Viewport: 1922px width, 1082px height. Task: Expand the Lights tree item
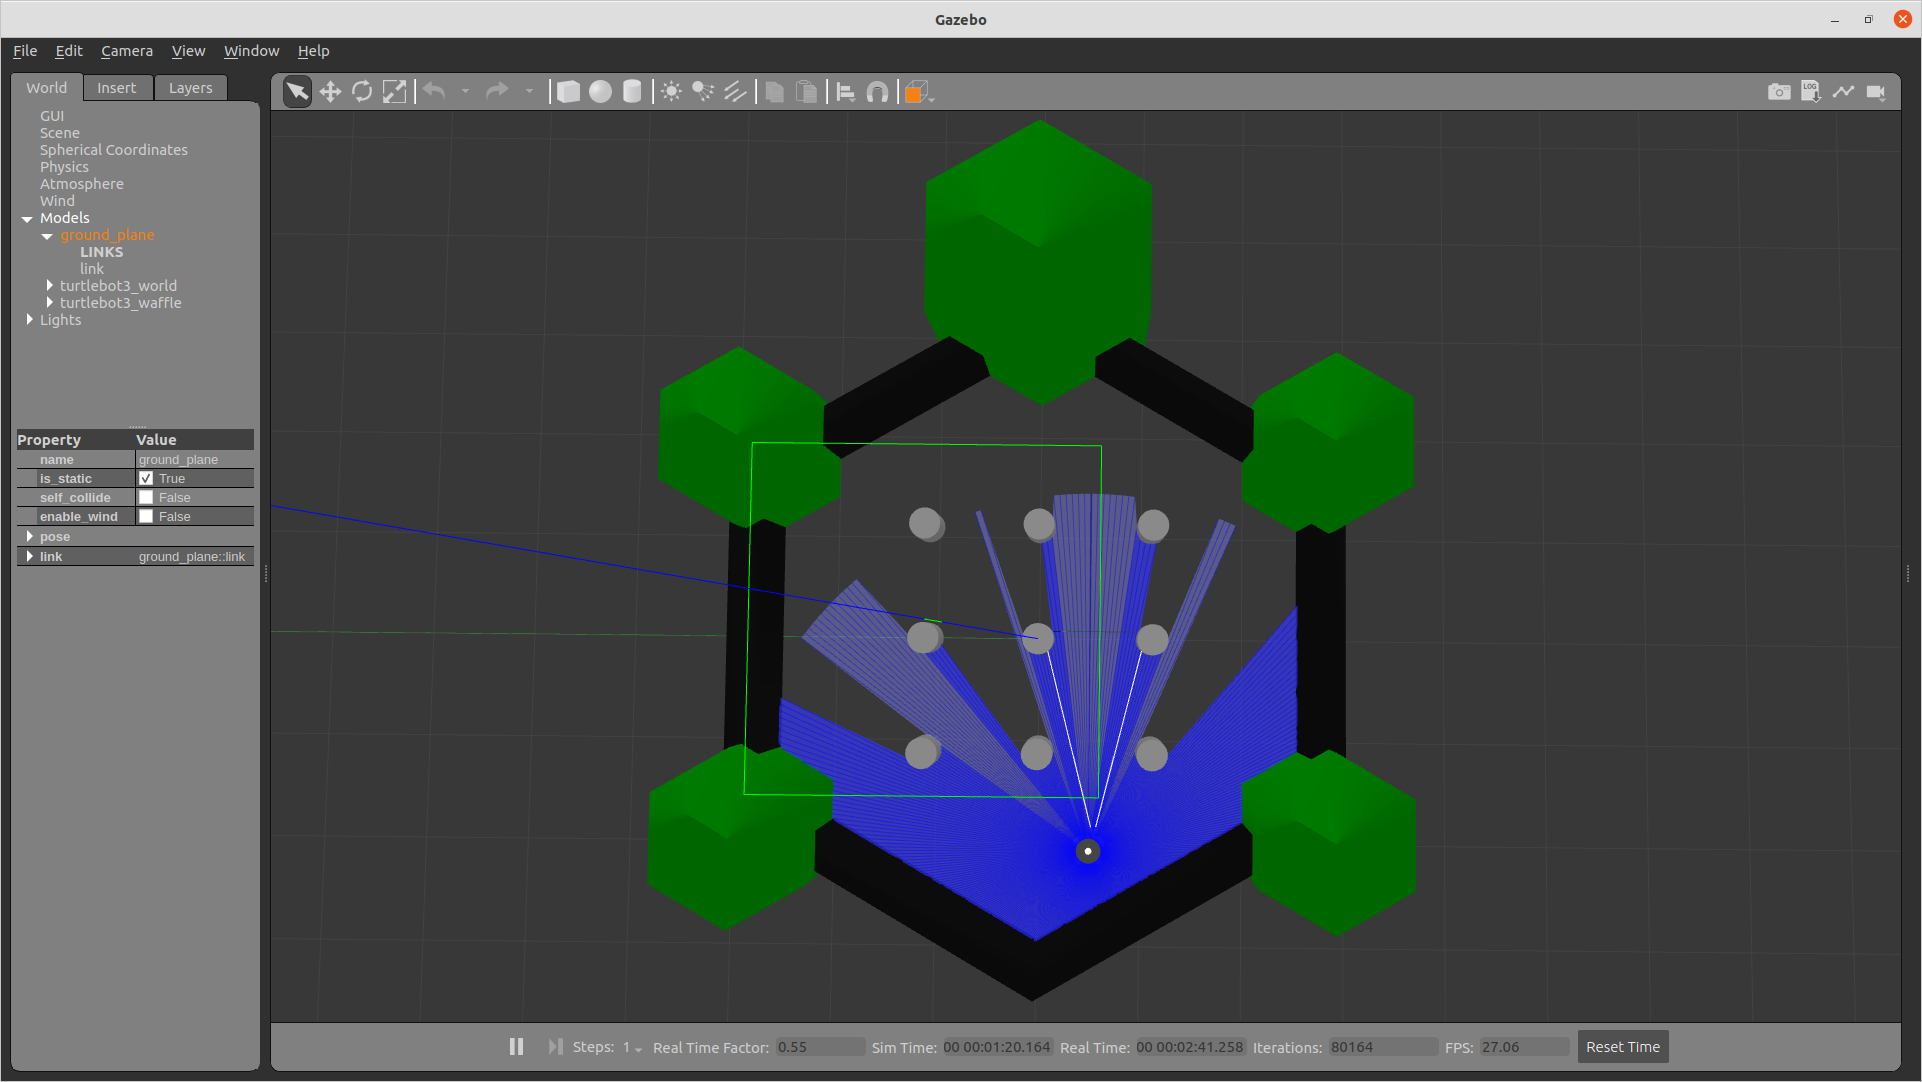point(29,320)
